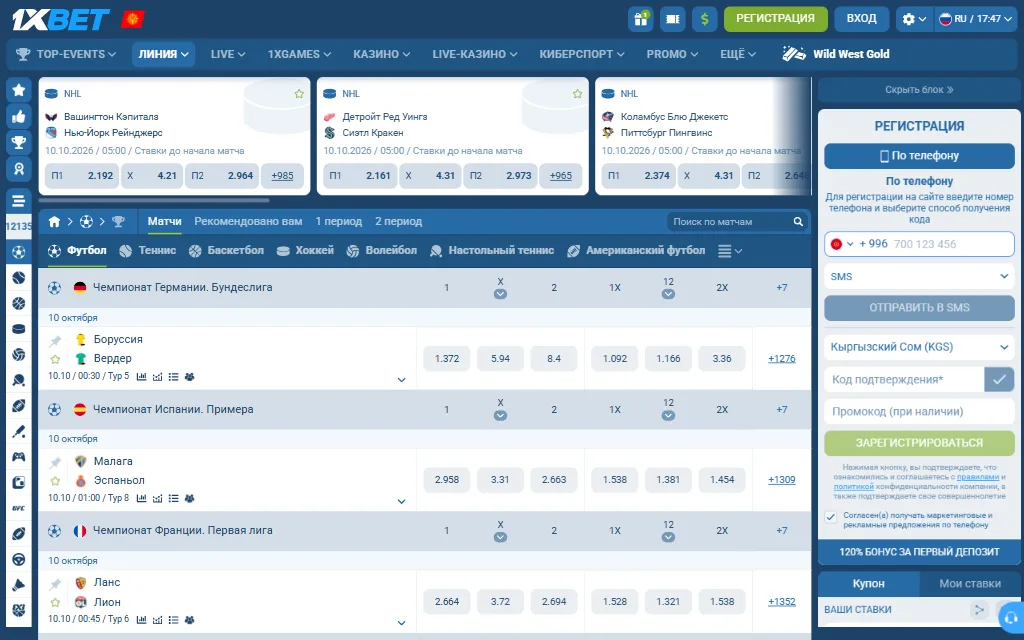Click the dollar deposit icon

click(x=705, y=19)
